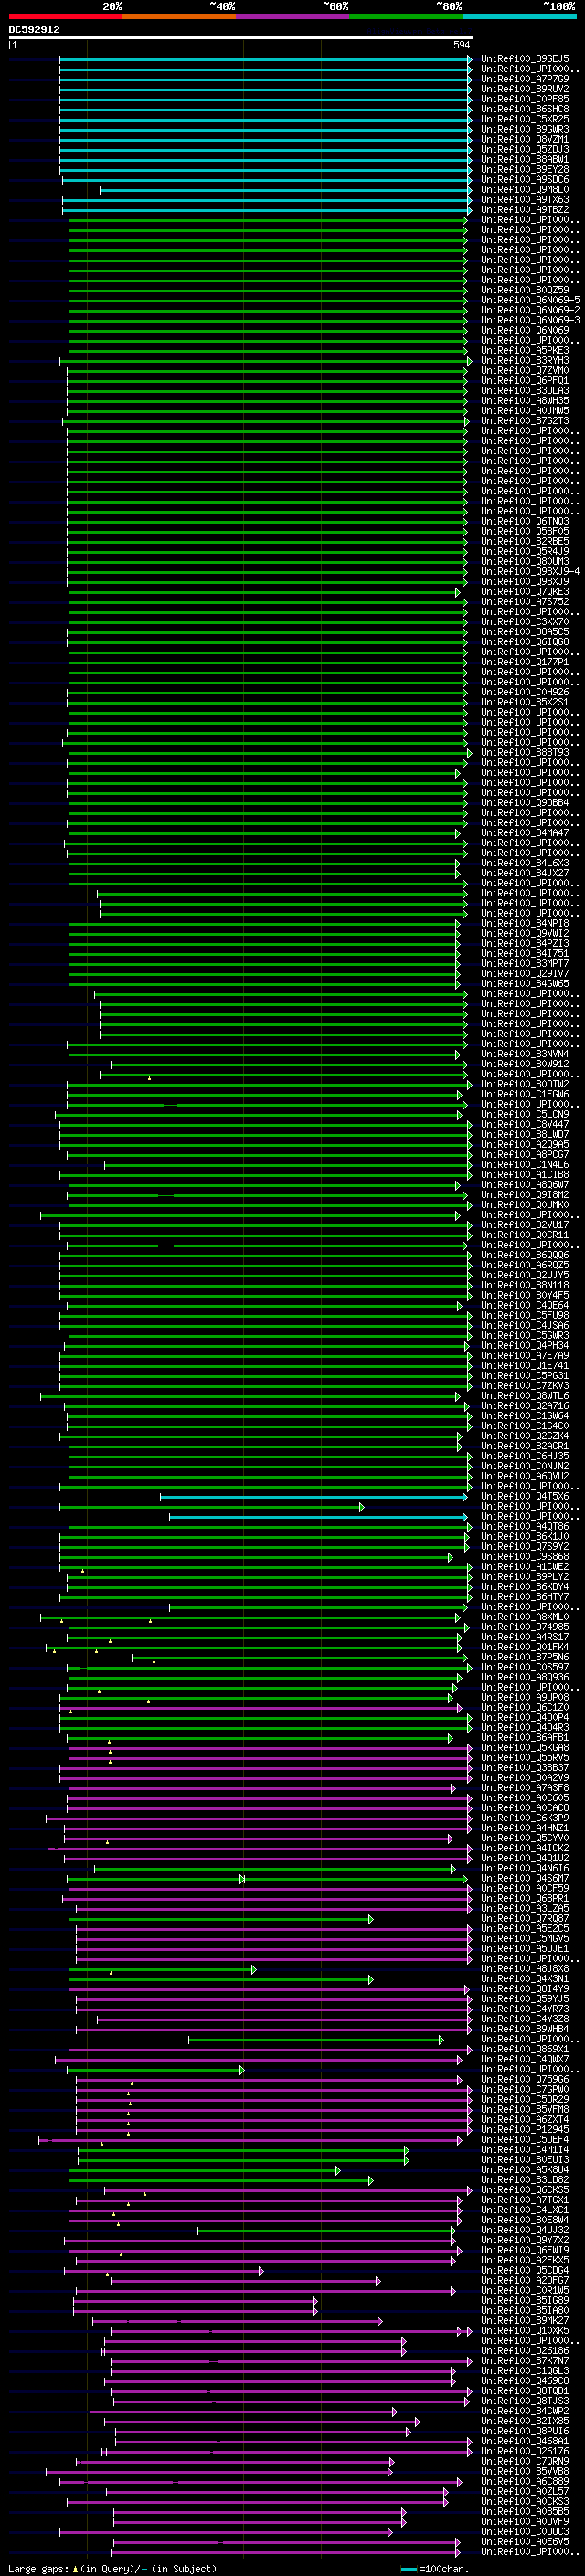
Task: Click label UniRef100_B0DTW2
Action: point(524,1084)
